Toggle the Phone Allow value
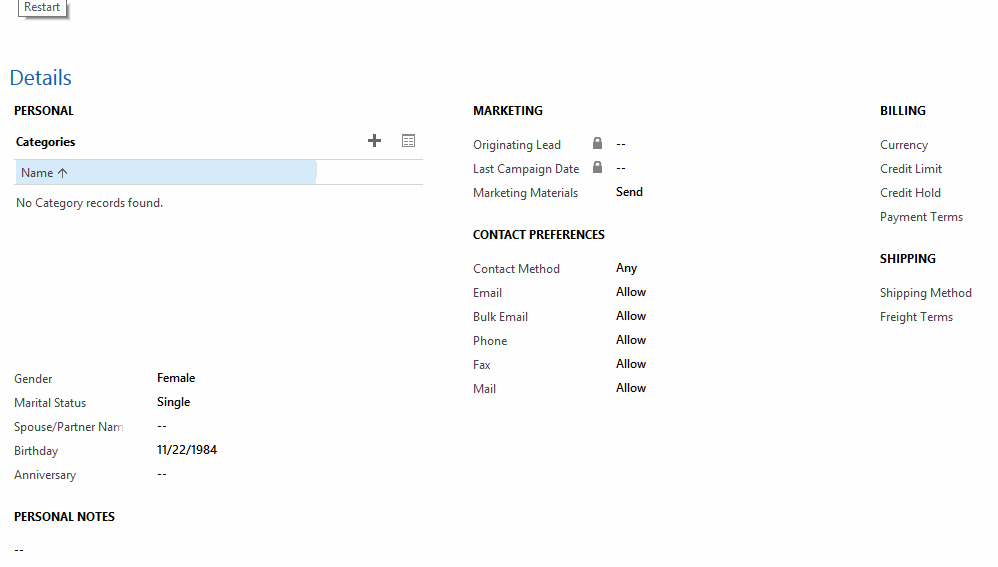 (x=631, y=340)
